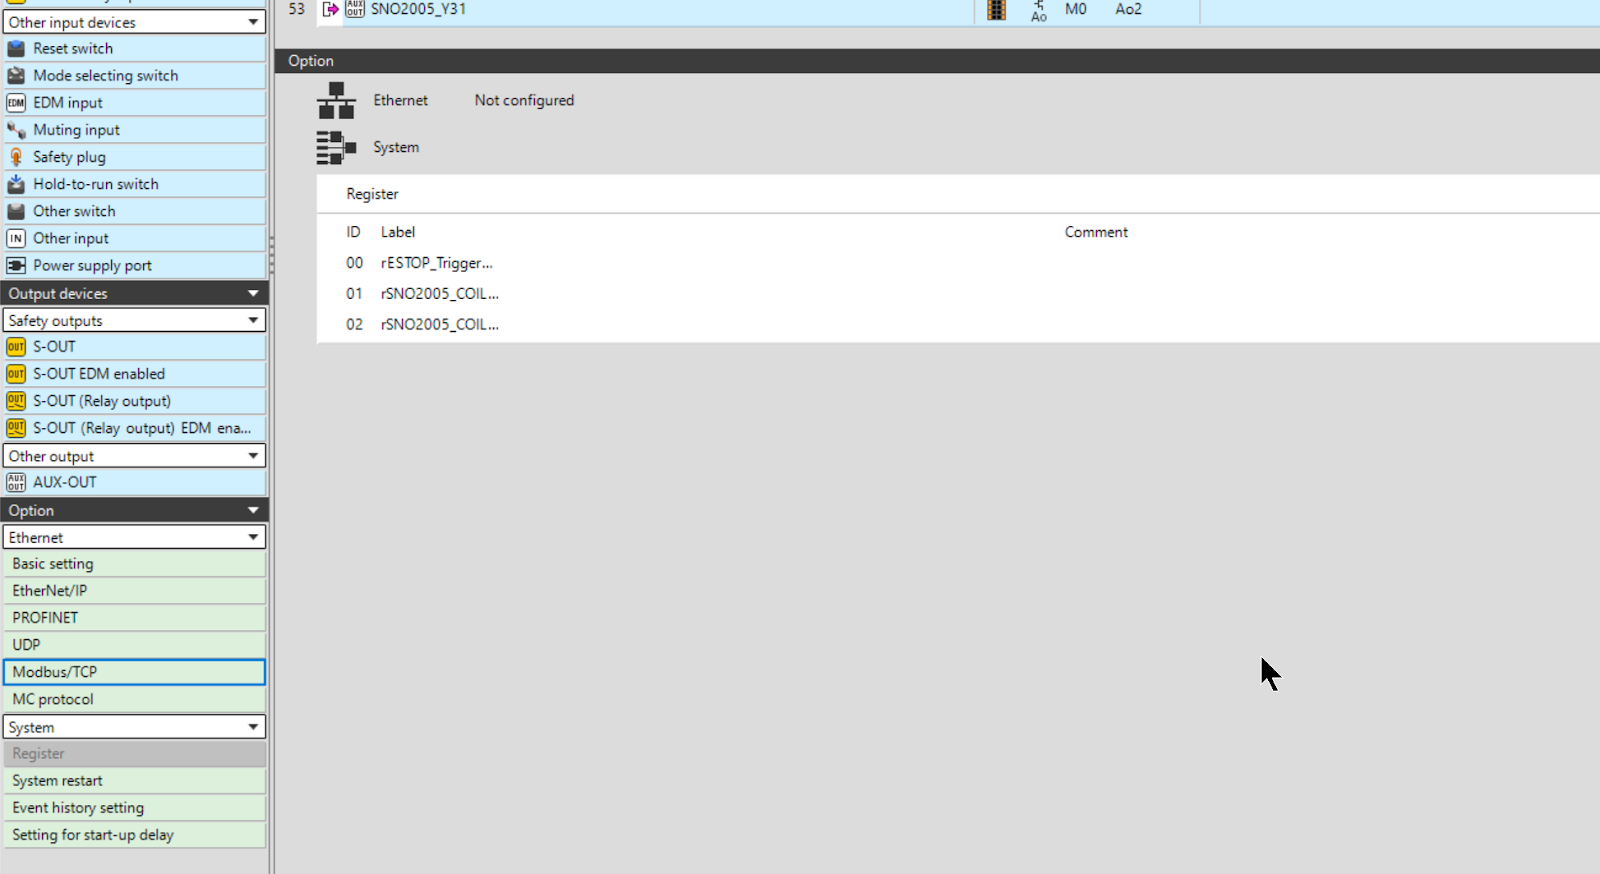Click the Muting input icon
This screenshot has height=874, width=1600.
coord(16,130)
